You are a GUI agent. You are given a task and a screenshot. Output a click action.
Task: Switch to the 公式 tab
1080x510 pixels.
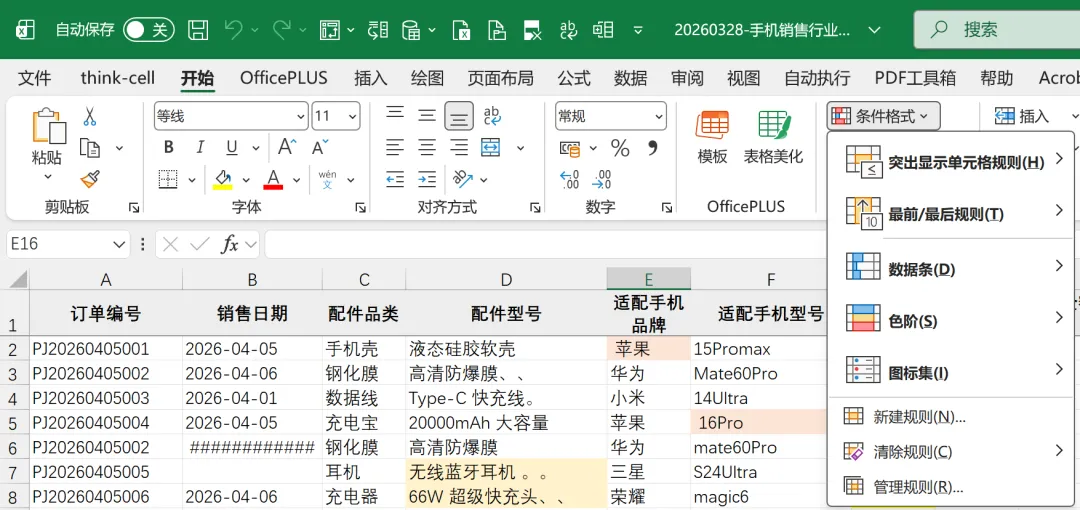[574, 78]
